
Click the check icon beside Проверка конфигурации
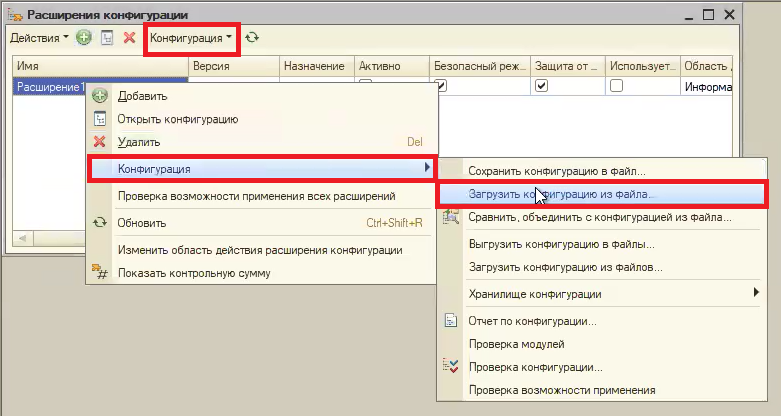click(x=451, y=366)
